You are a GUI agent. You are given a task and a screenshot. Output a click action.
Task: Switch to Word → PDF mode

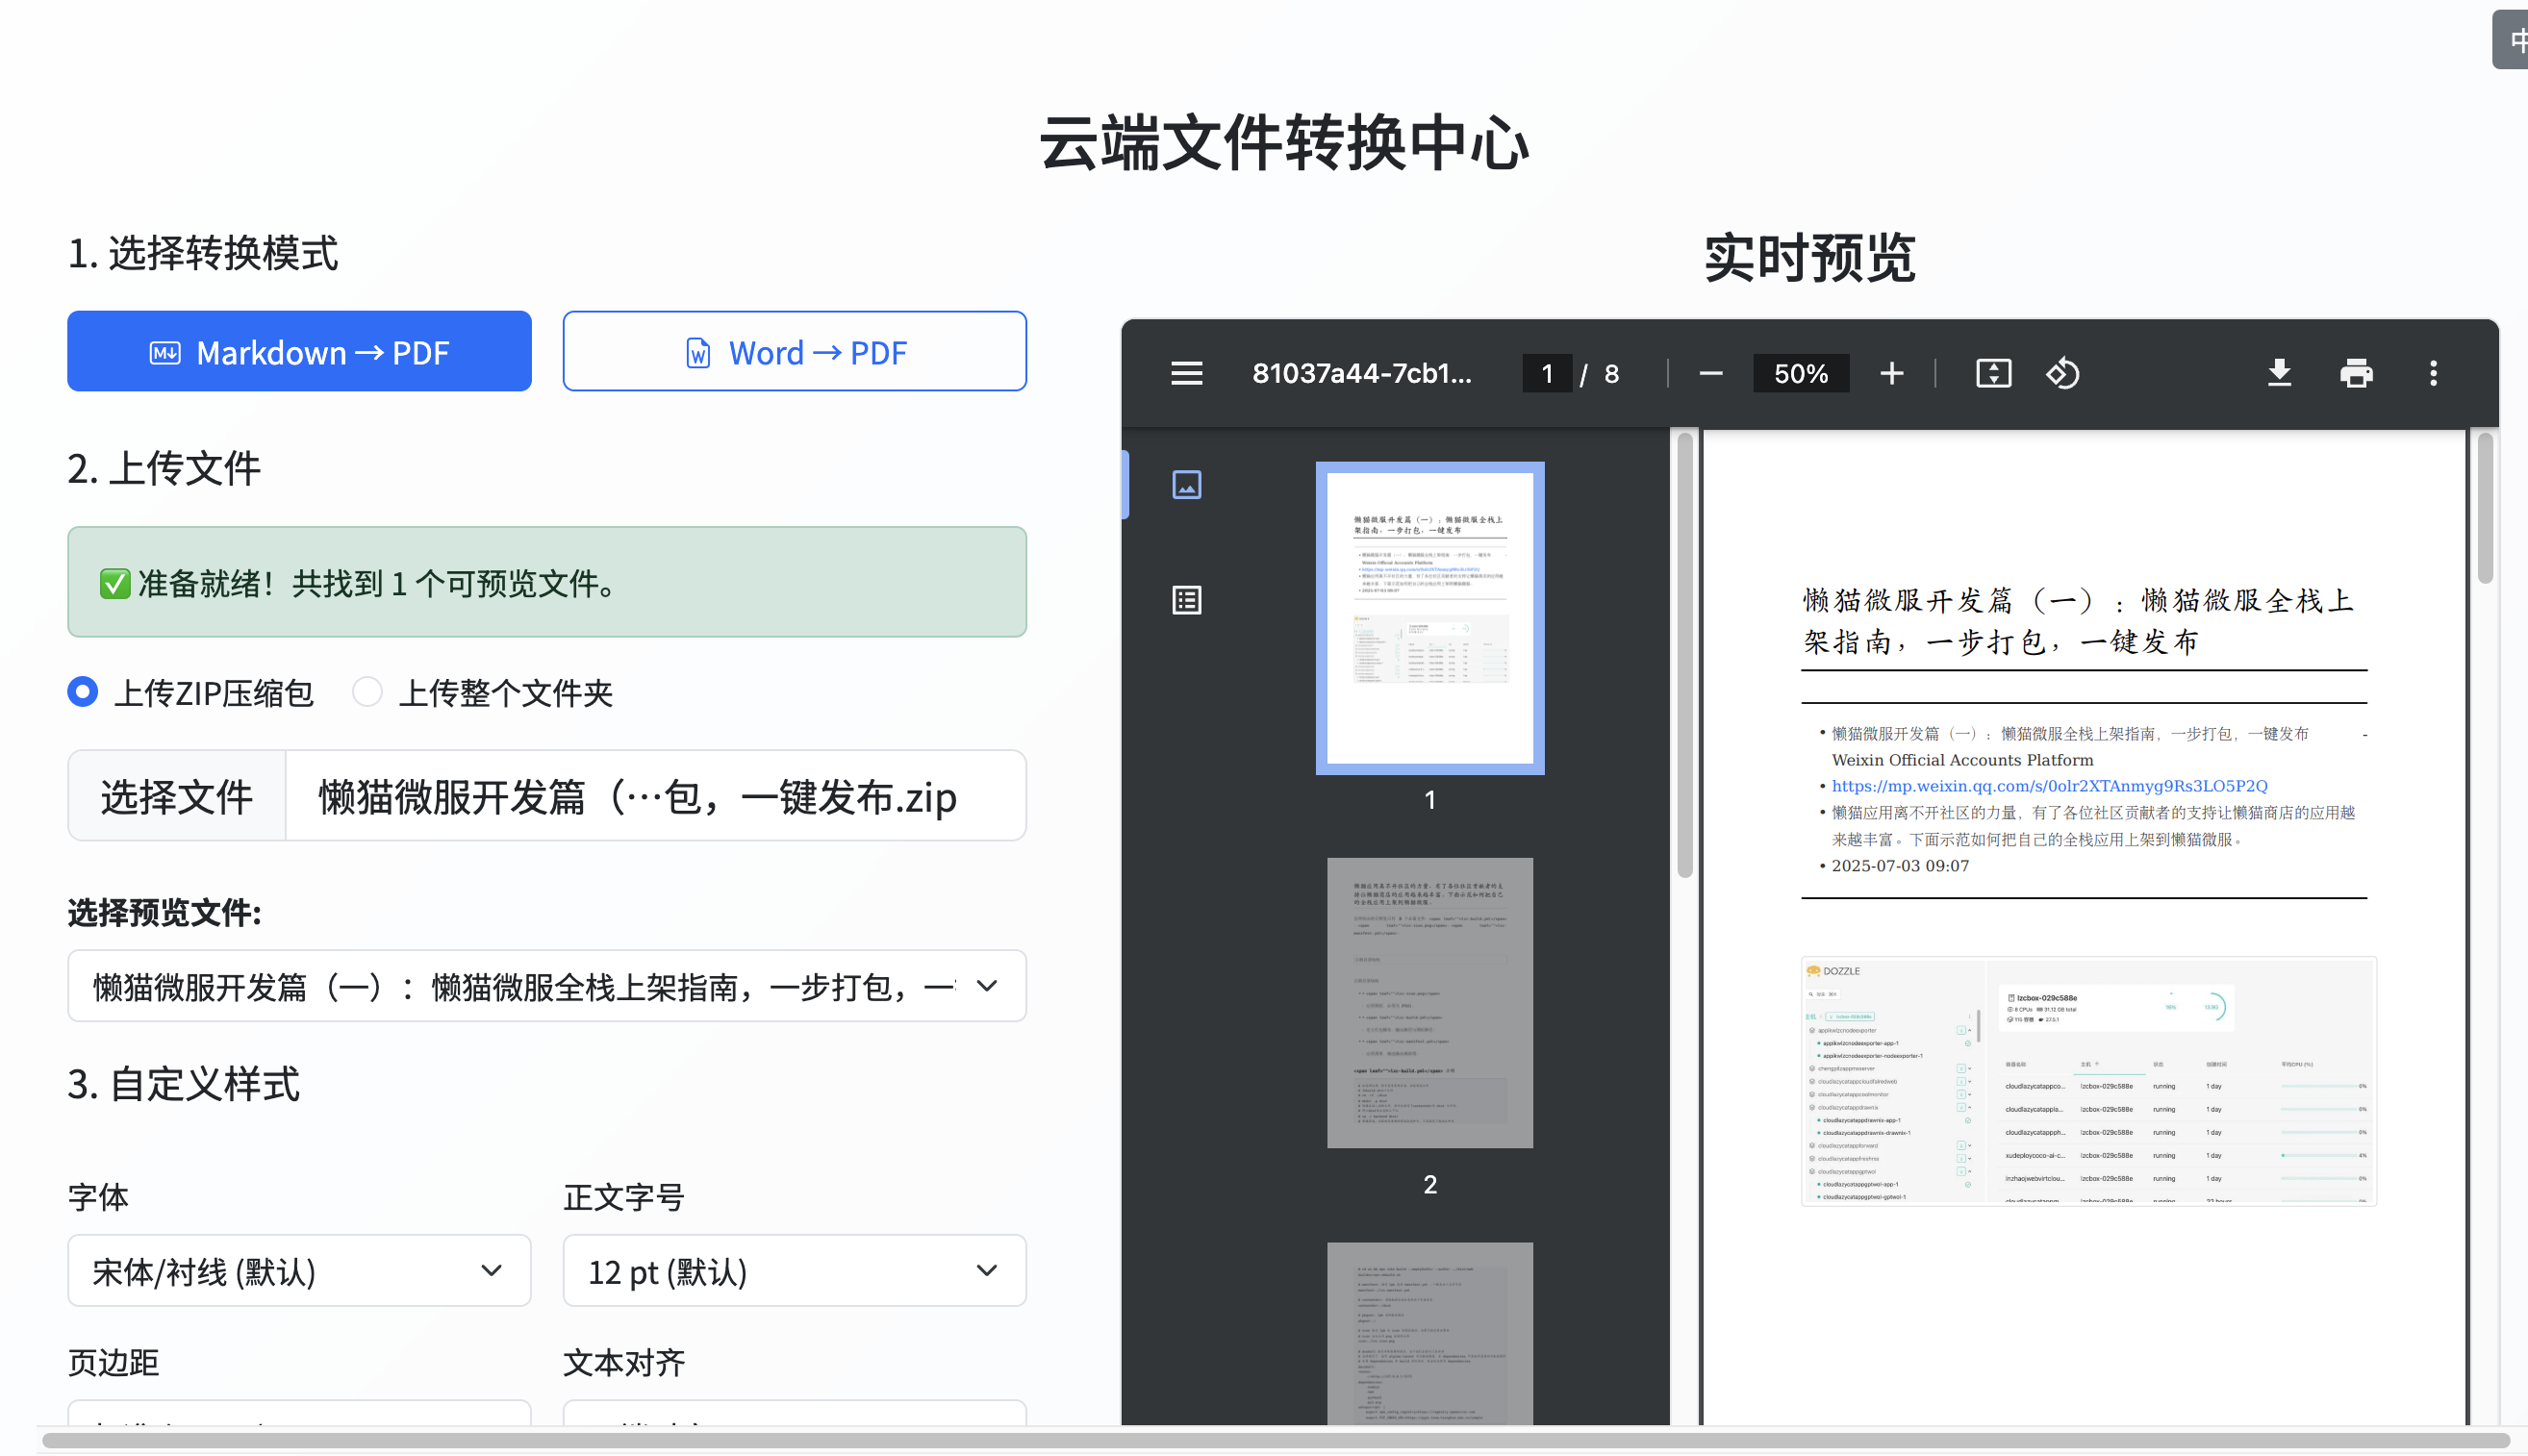tap(794, 352)
